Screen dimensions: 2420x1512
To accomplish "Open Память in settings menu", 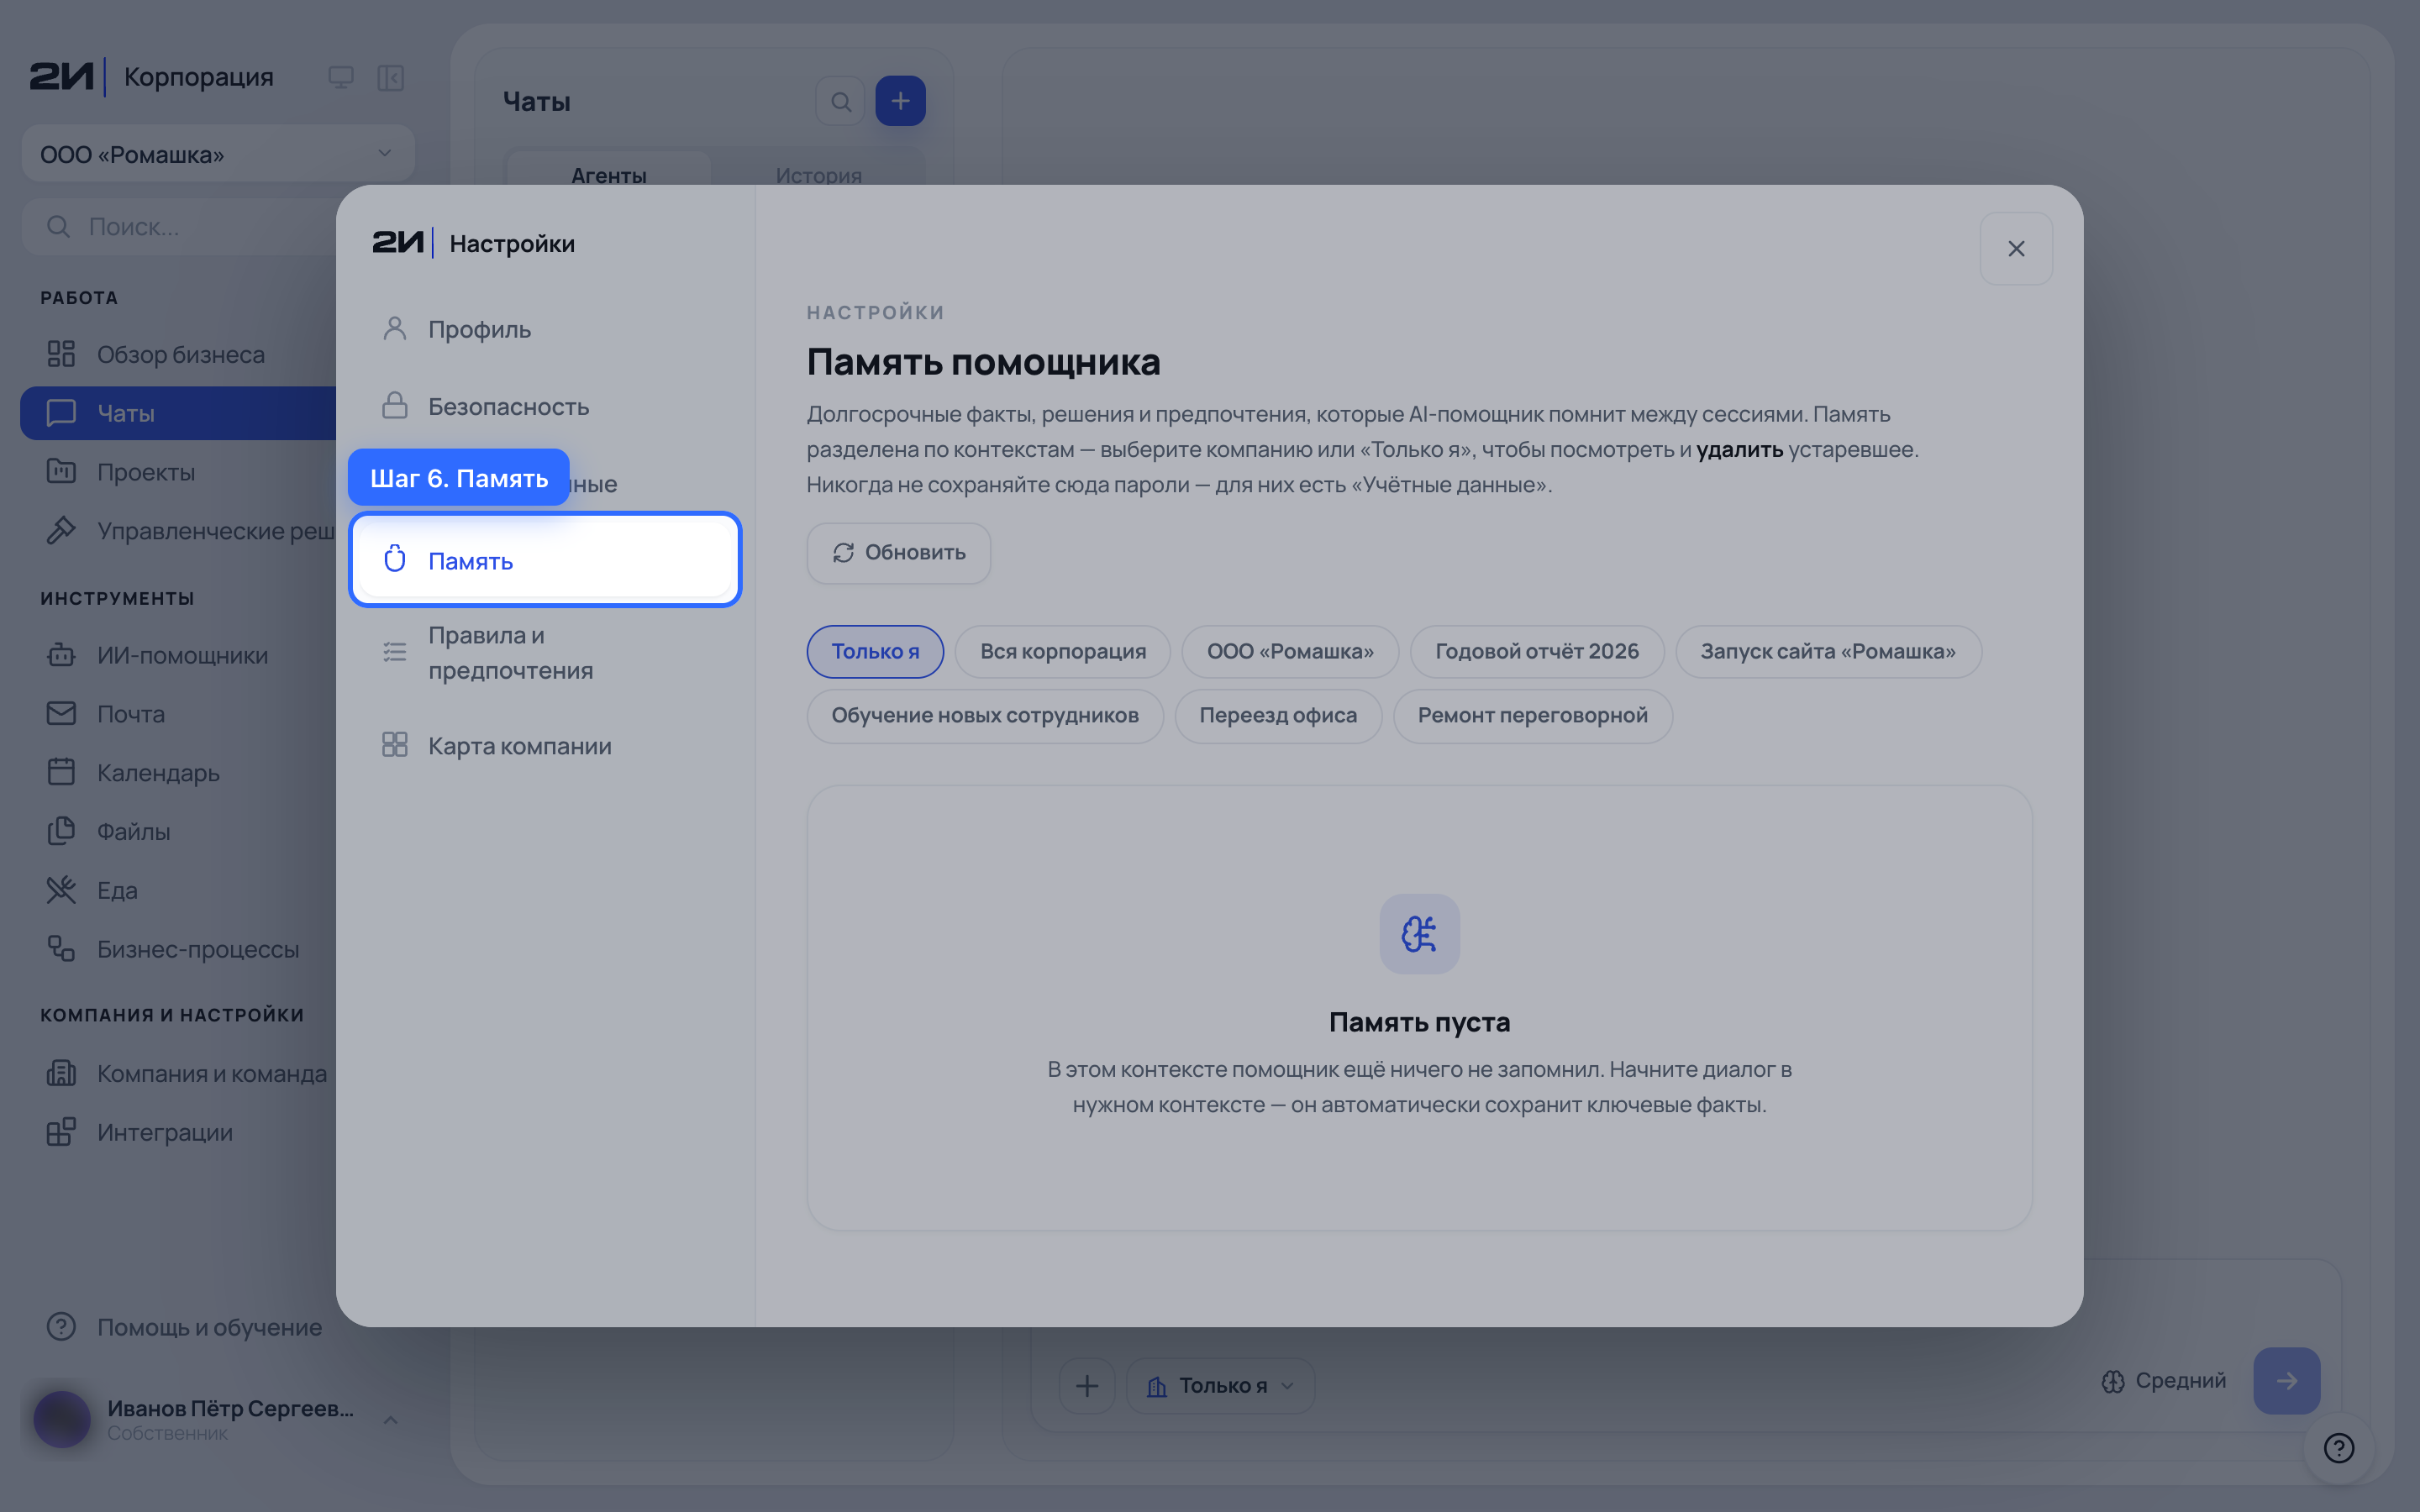I will pyautogui.click(x=544, y=560).
